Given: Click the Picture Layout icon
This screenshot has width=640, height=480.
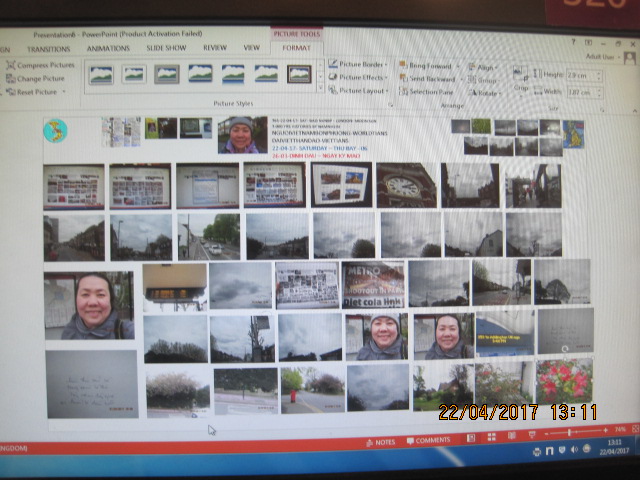Looking at the screenshot, I should pos(333,90).
